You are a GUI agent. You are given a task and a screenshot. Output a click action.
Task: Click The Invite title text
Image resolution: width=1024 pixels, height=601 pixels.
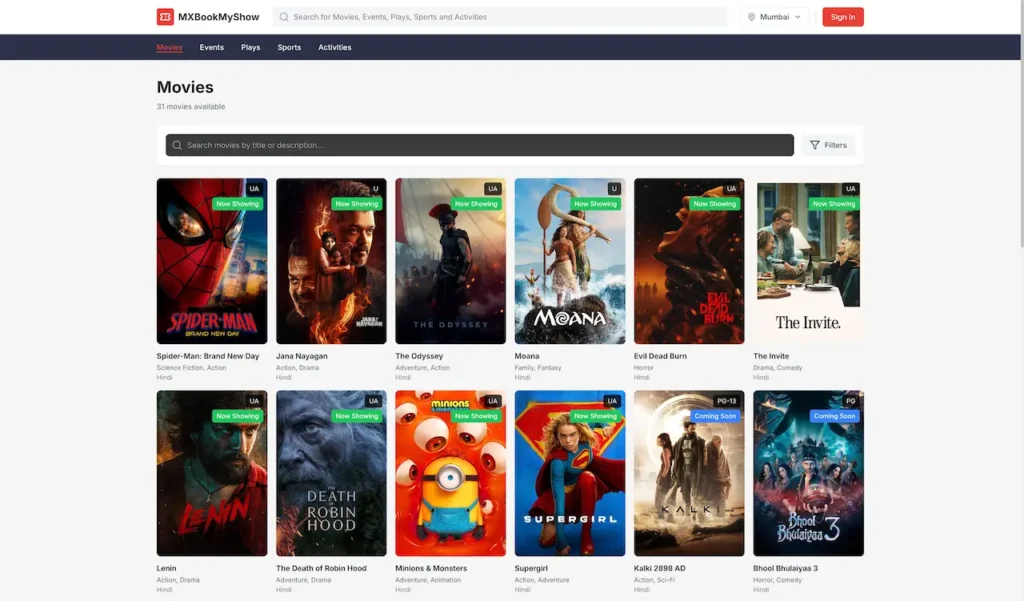tap(771, 356)
